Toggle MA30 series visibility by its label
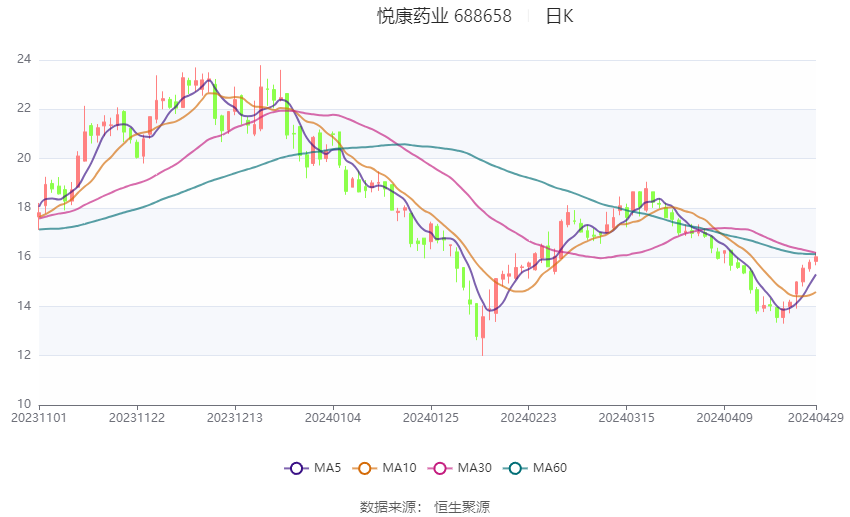The image size is (850, 517). (x=472, y=467)
